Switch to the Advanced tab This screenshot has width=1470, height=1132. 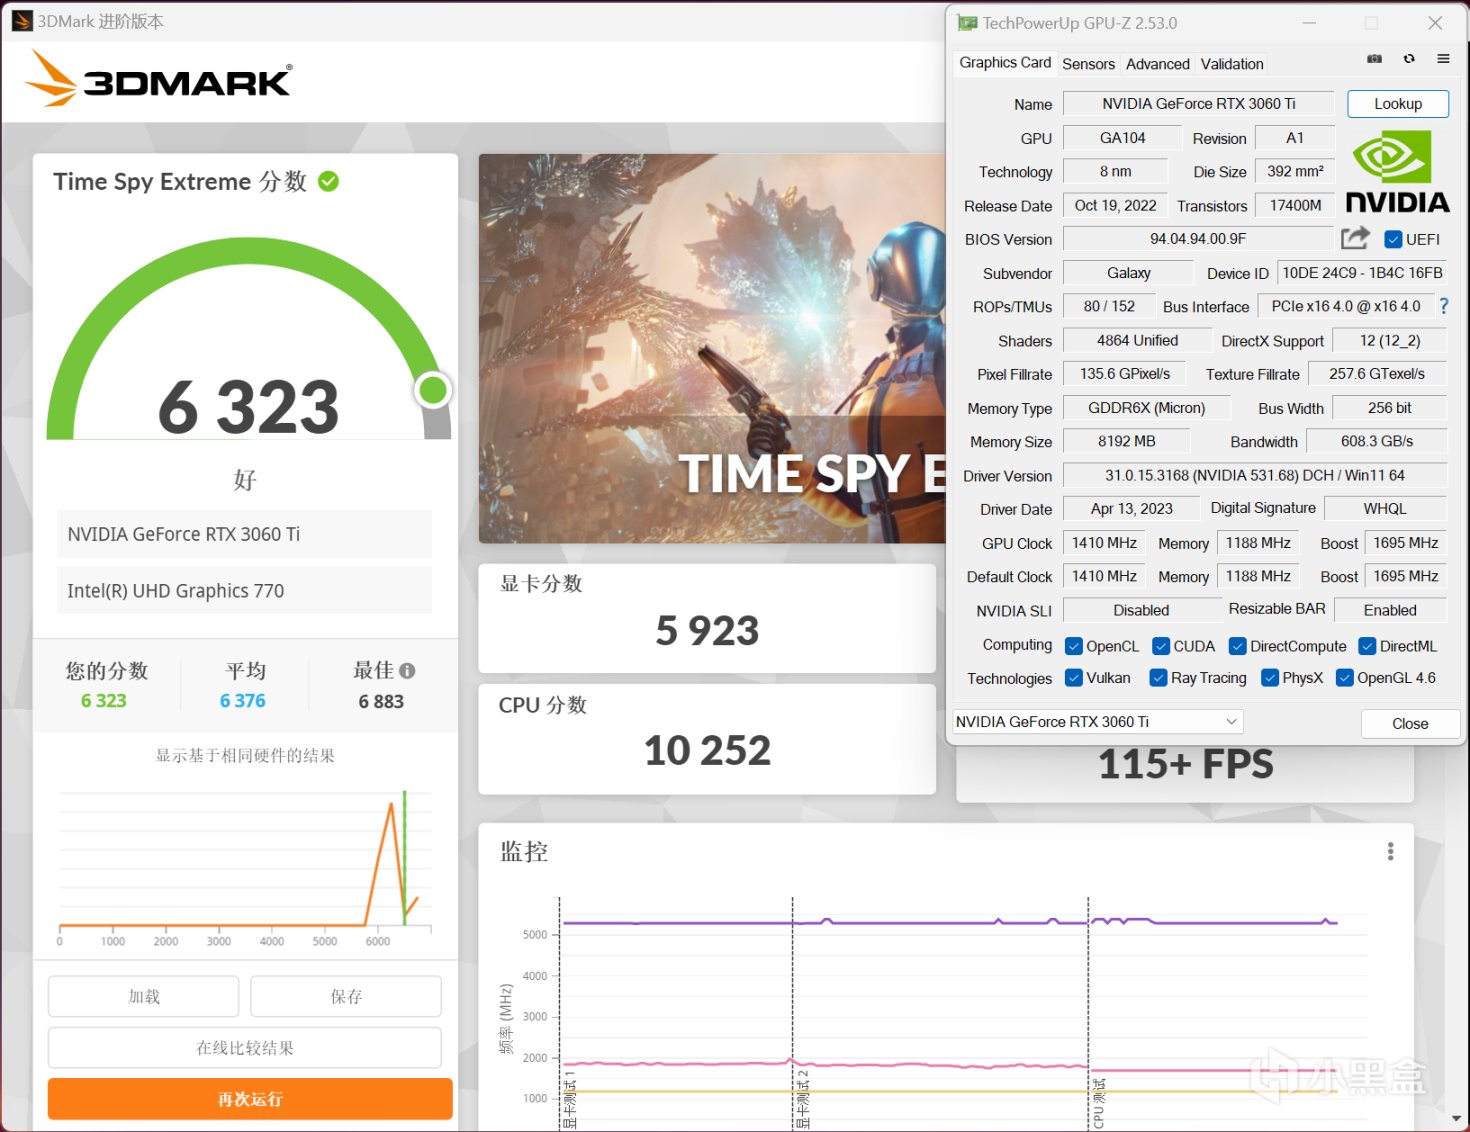pyautogui.click(x=1158, y=64)
